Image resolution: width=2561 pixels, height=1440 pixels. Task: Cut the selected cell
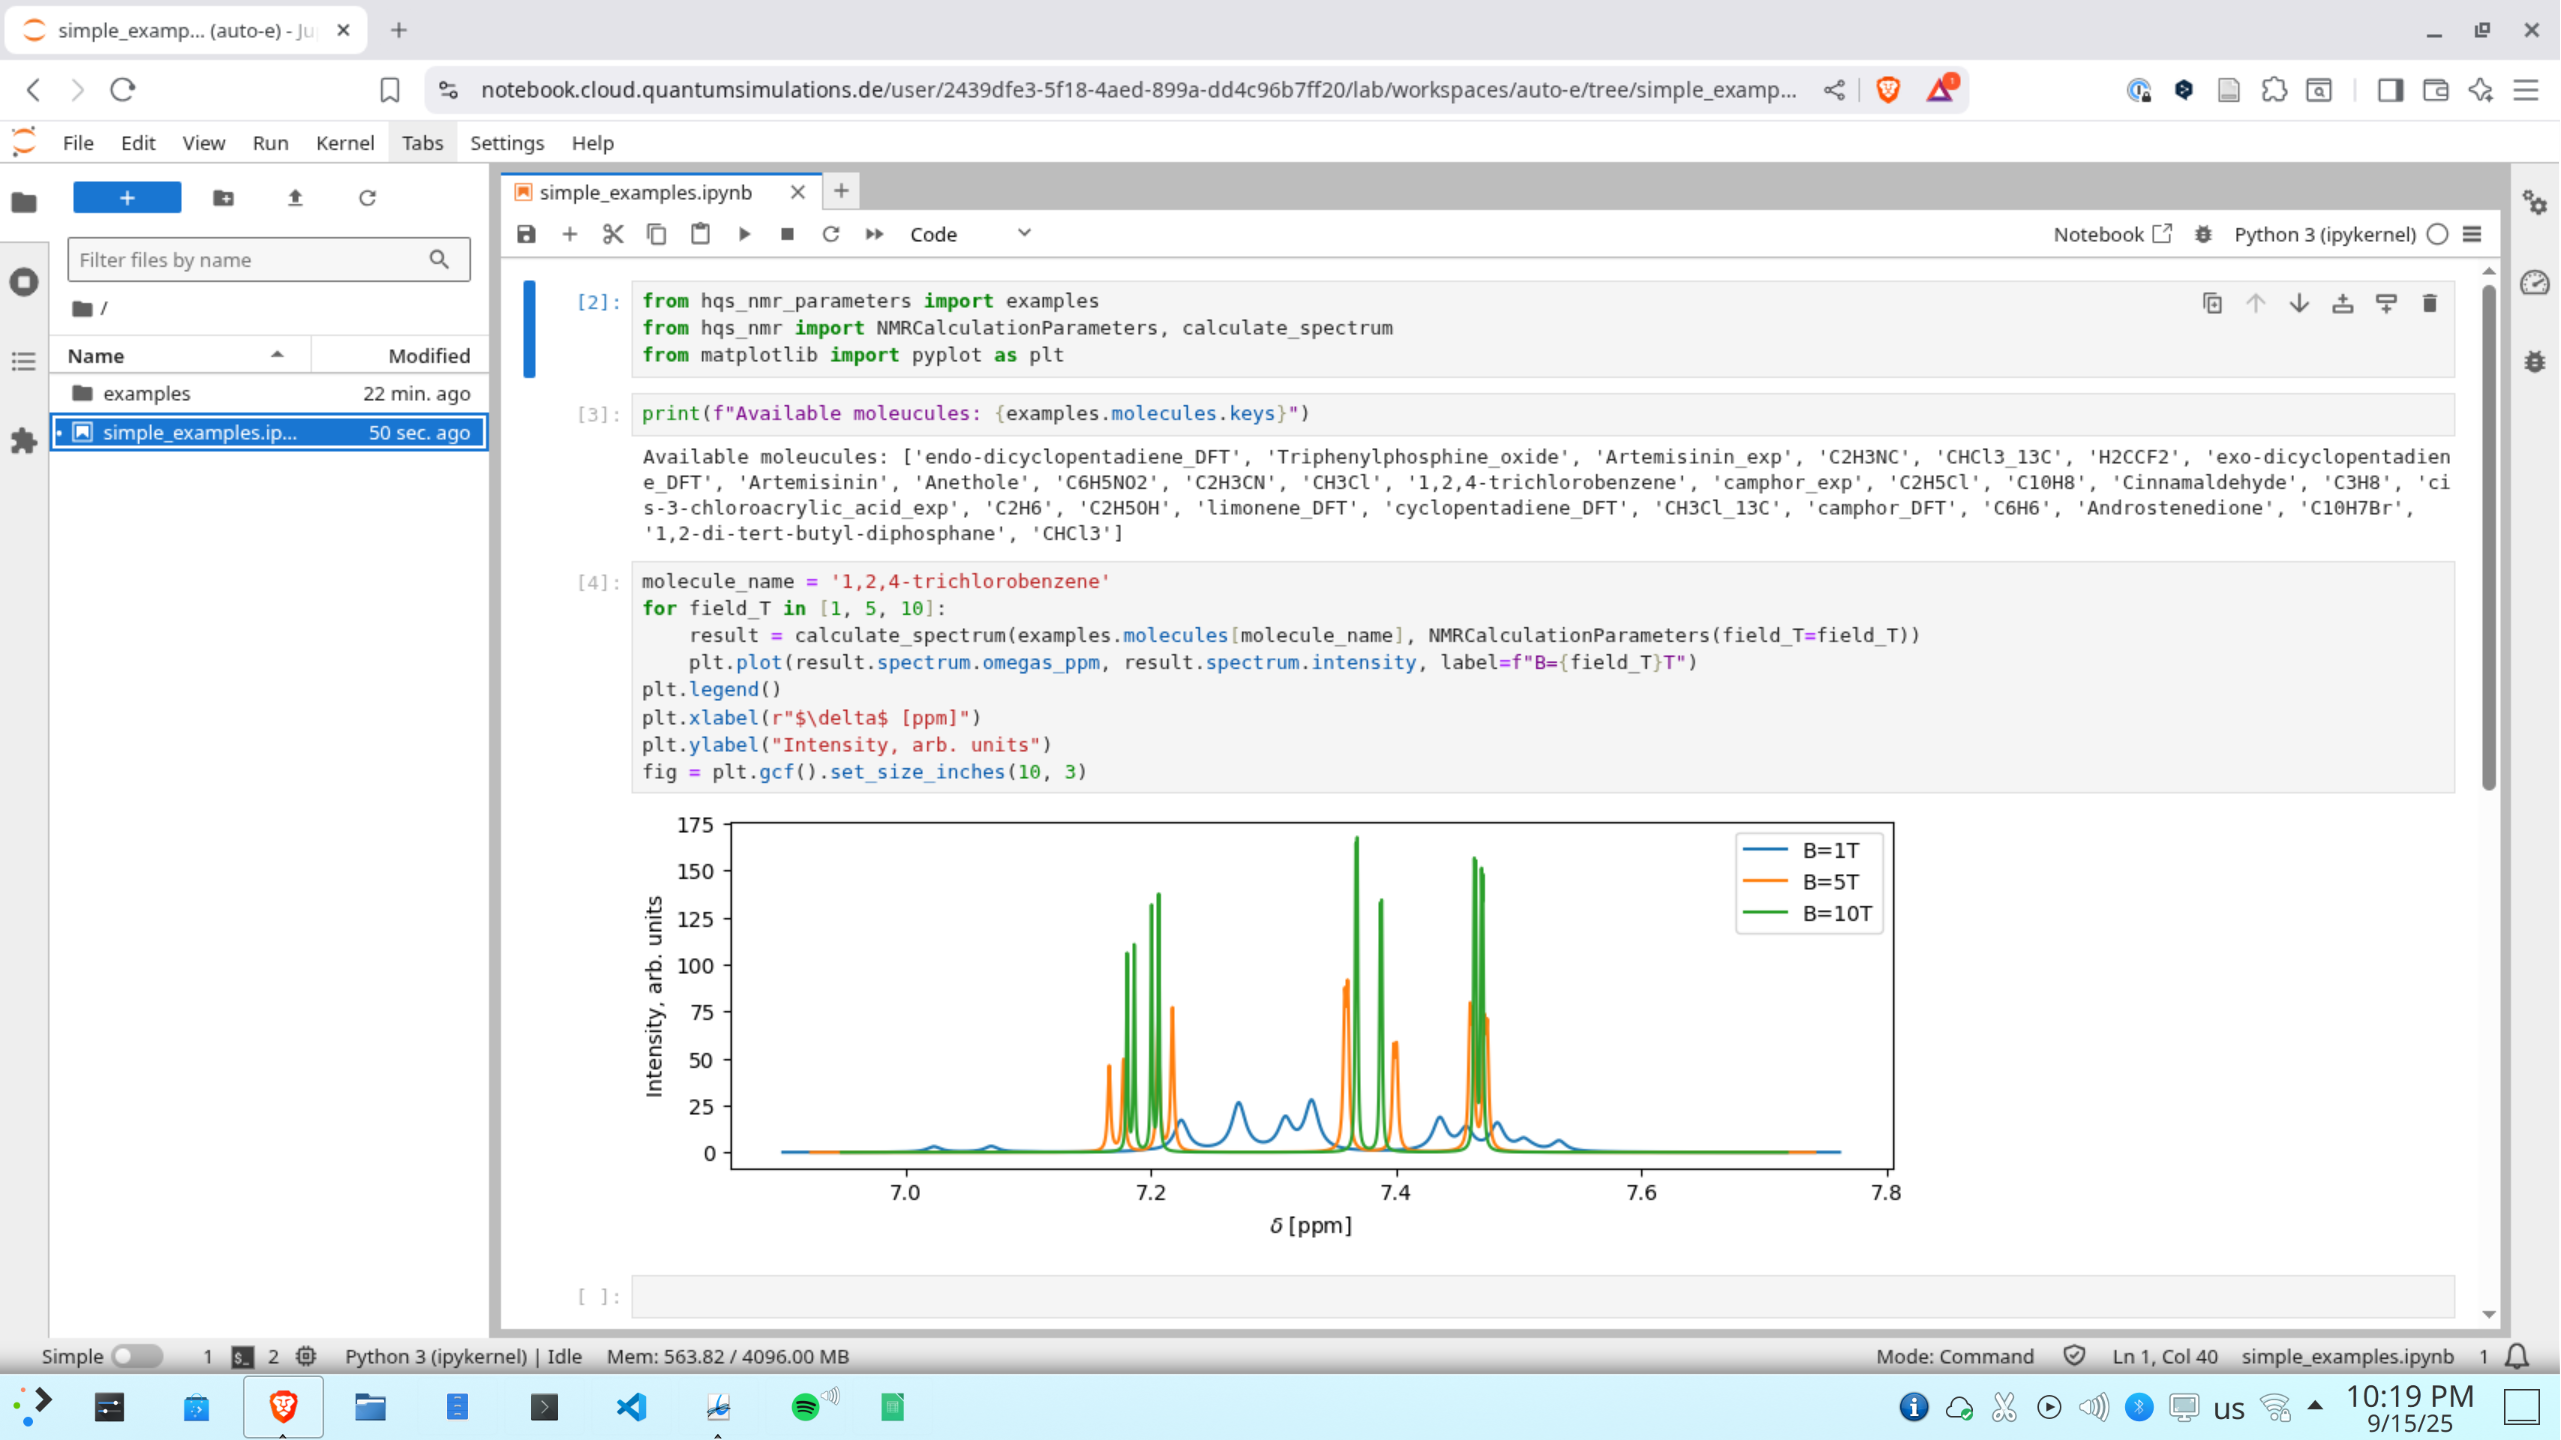pos(613,234)
